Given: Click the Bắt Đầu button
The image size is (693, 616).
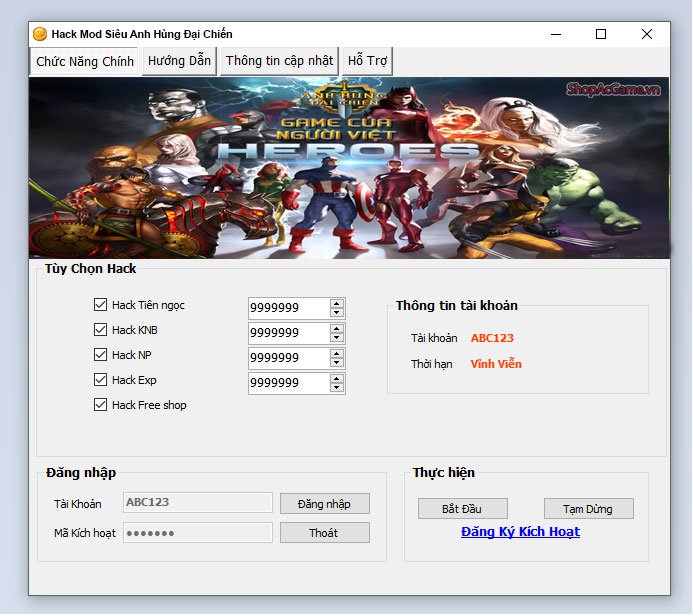Looking at the screenshot, I should pos(463,509).
